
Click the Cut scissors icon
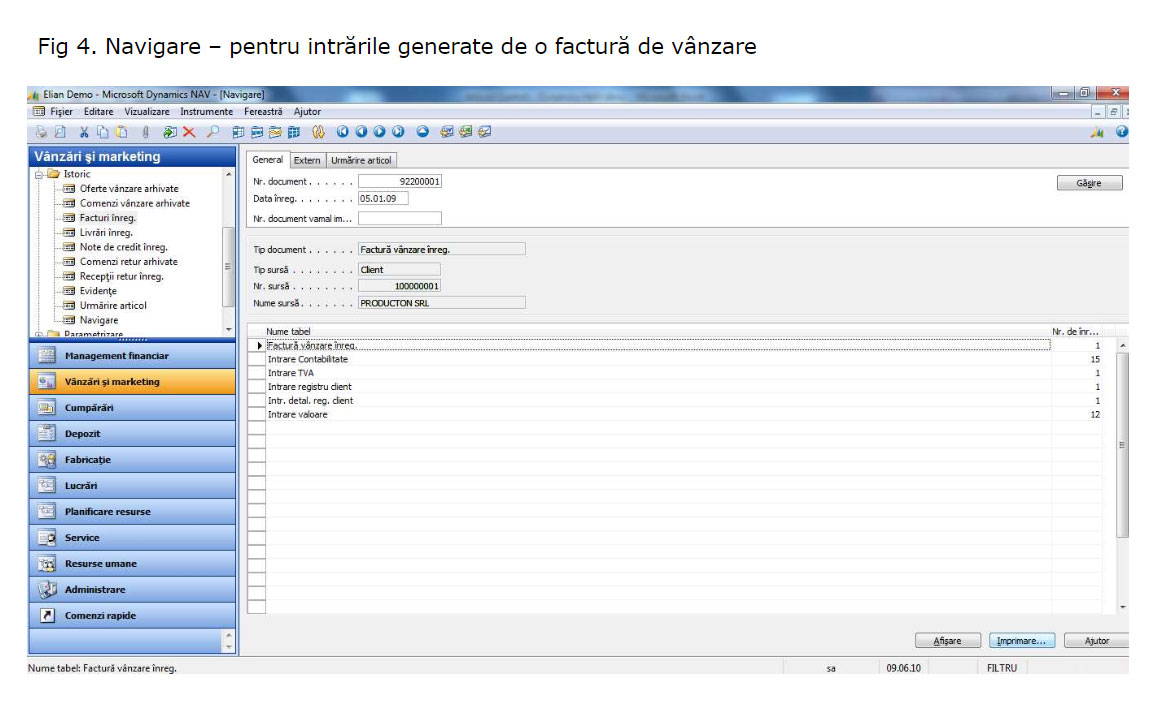coord(84,132)
